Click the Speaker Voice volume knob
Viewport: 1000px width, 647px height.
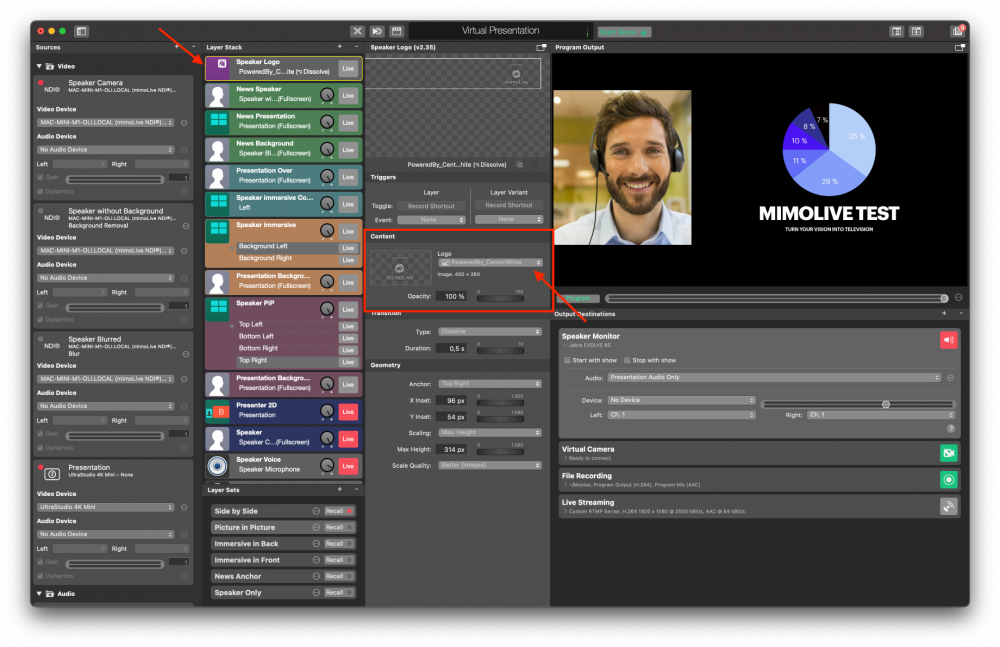click(x=327, y=465)
